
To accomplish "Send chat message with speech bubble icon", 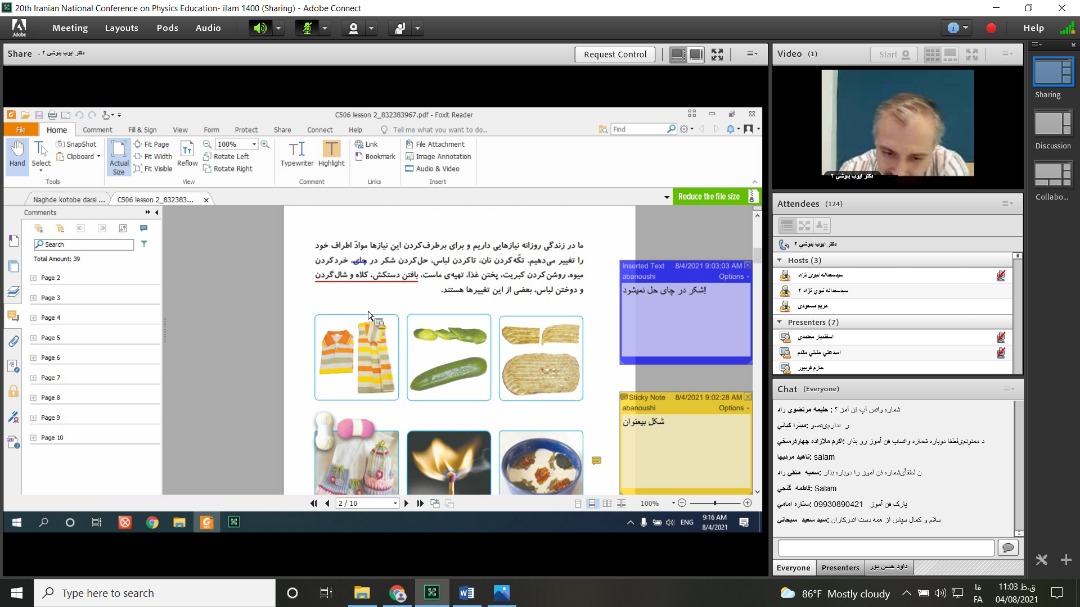I will pyautogui.click(x=1007, y=548).
